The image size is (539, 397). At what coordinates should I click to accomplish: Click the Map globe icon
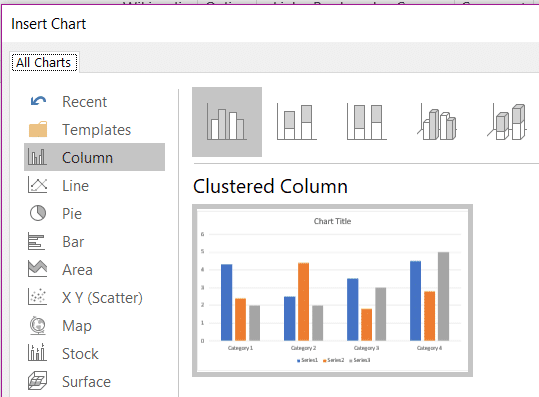[38, 325]
